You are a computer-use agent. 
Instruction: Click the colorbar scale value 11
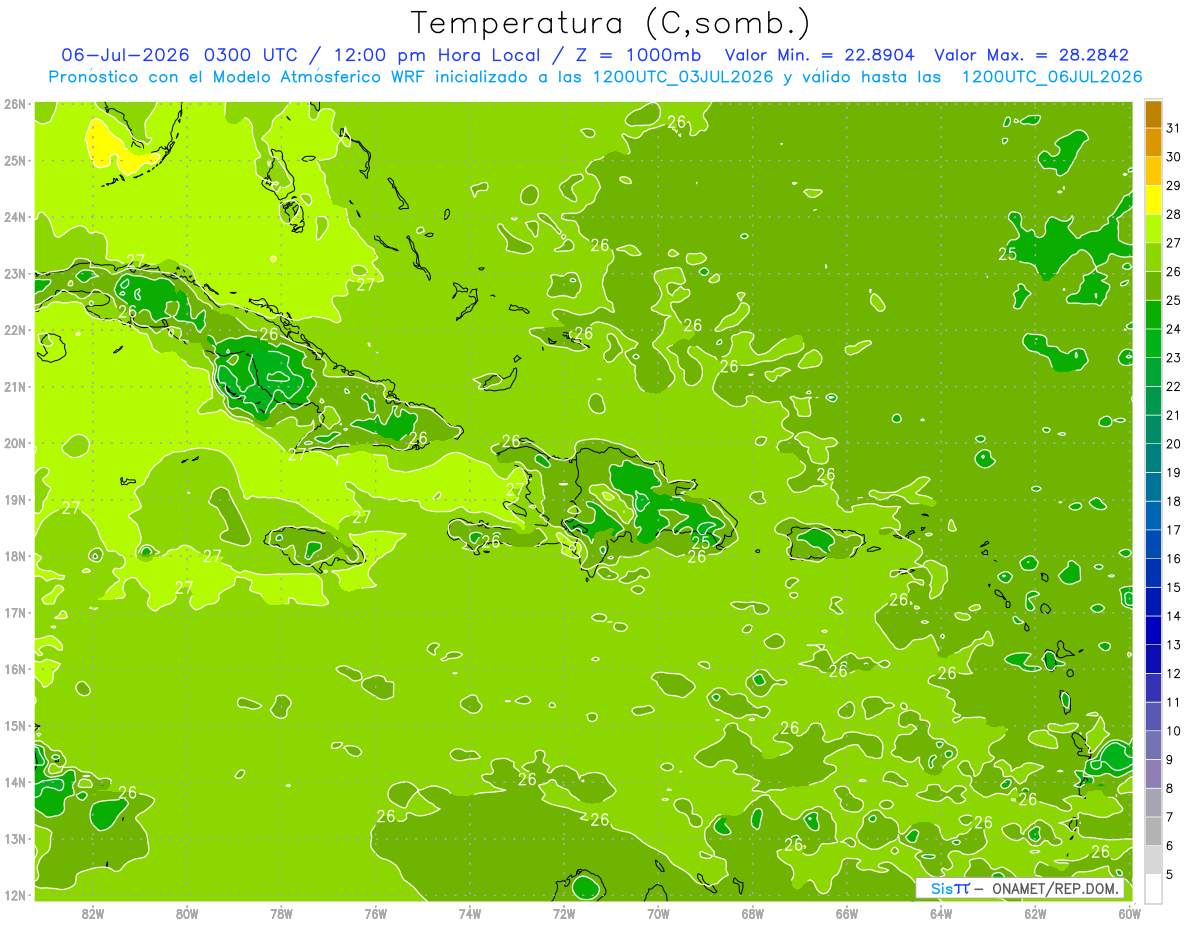click(1173, 702)
